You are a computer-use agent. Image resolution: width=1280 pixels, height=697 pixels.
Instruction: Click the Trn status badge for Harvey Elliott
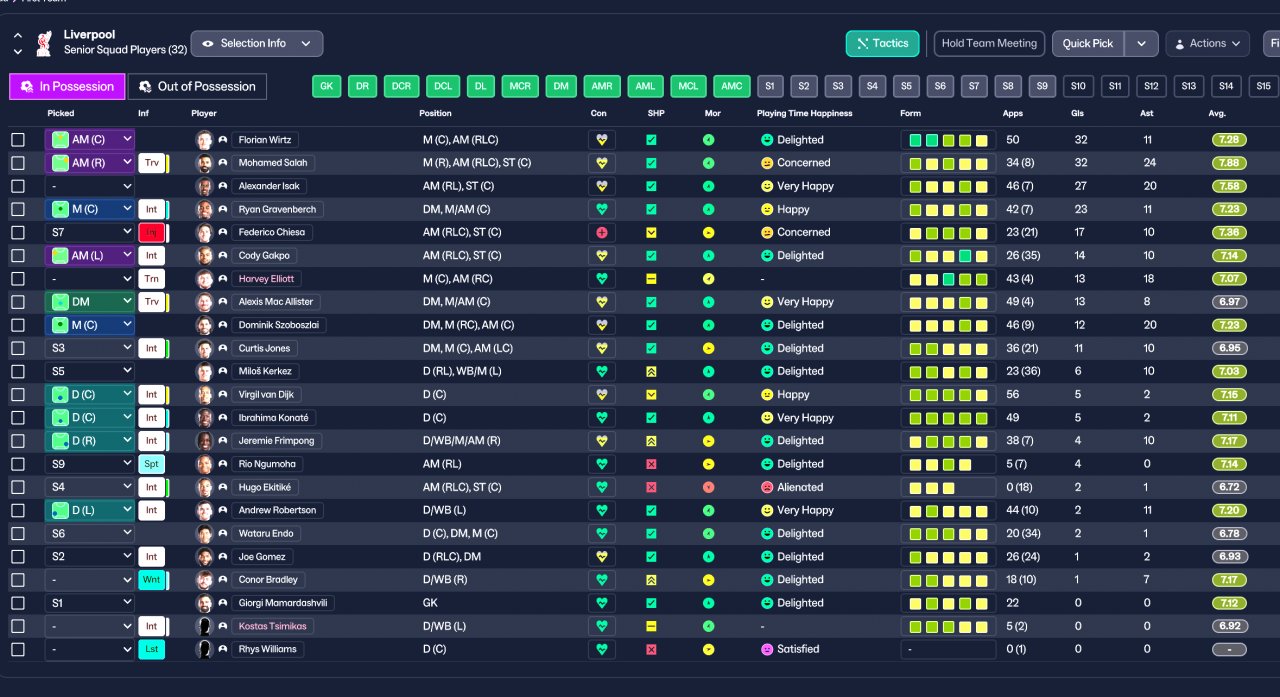151,279
